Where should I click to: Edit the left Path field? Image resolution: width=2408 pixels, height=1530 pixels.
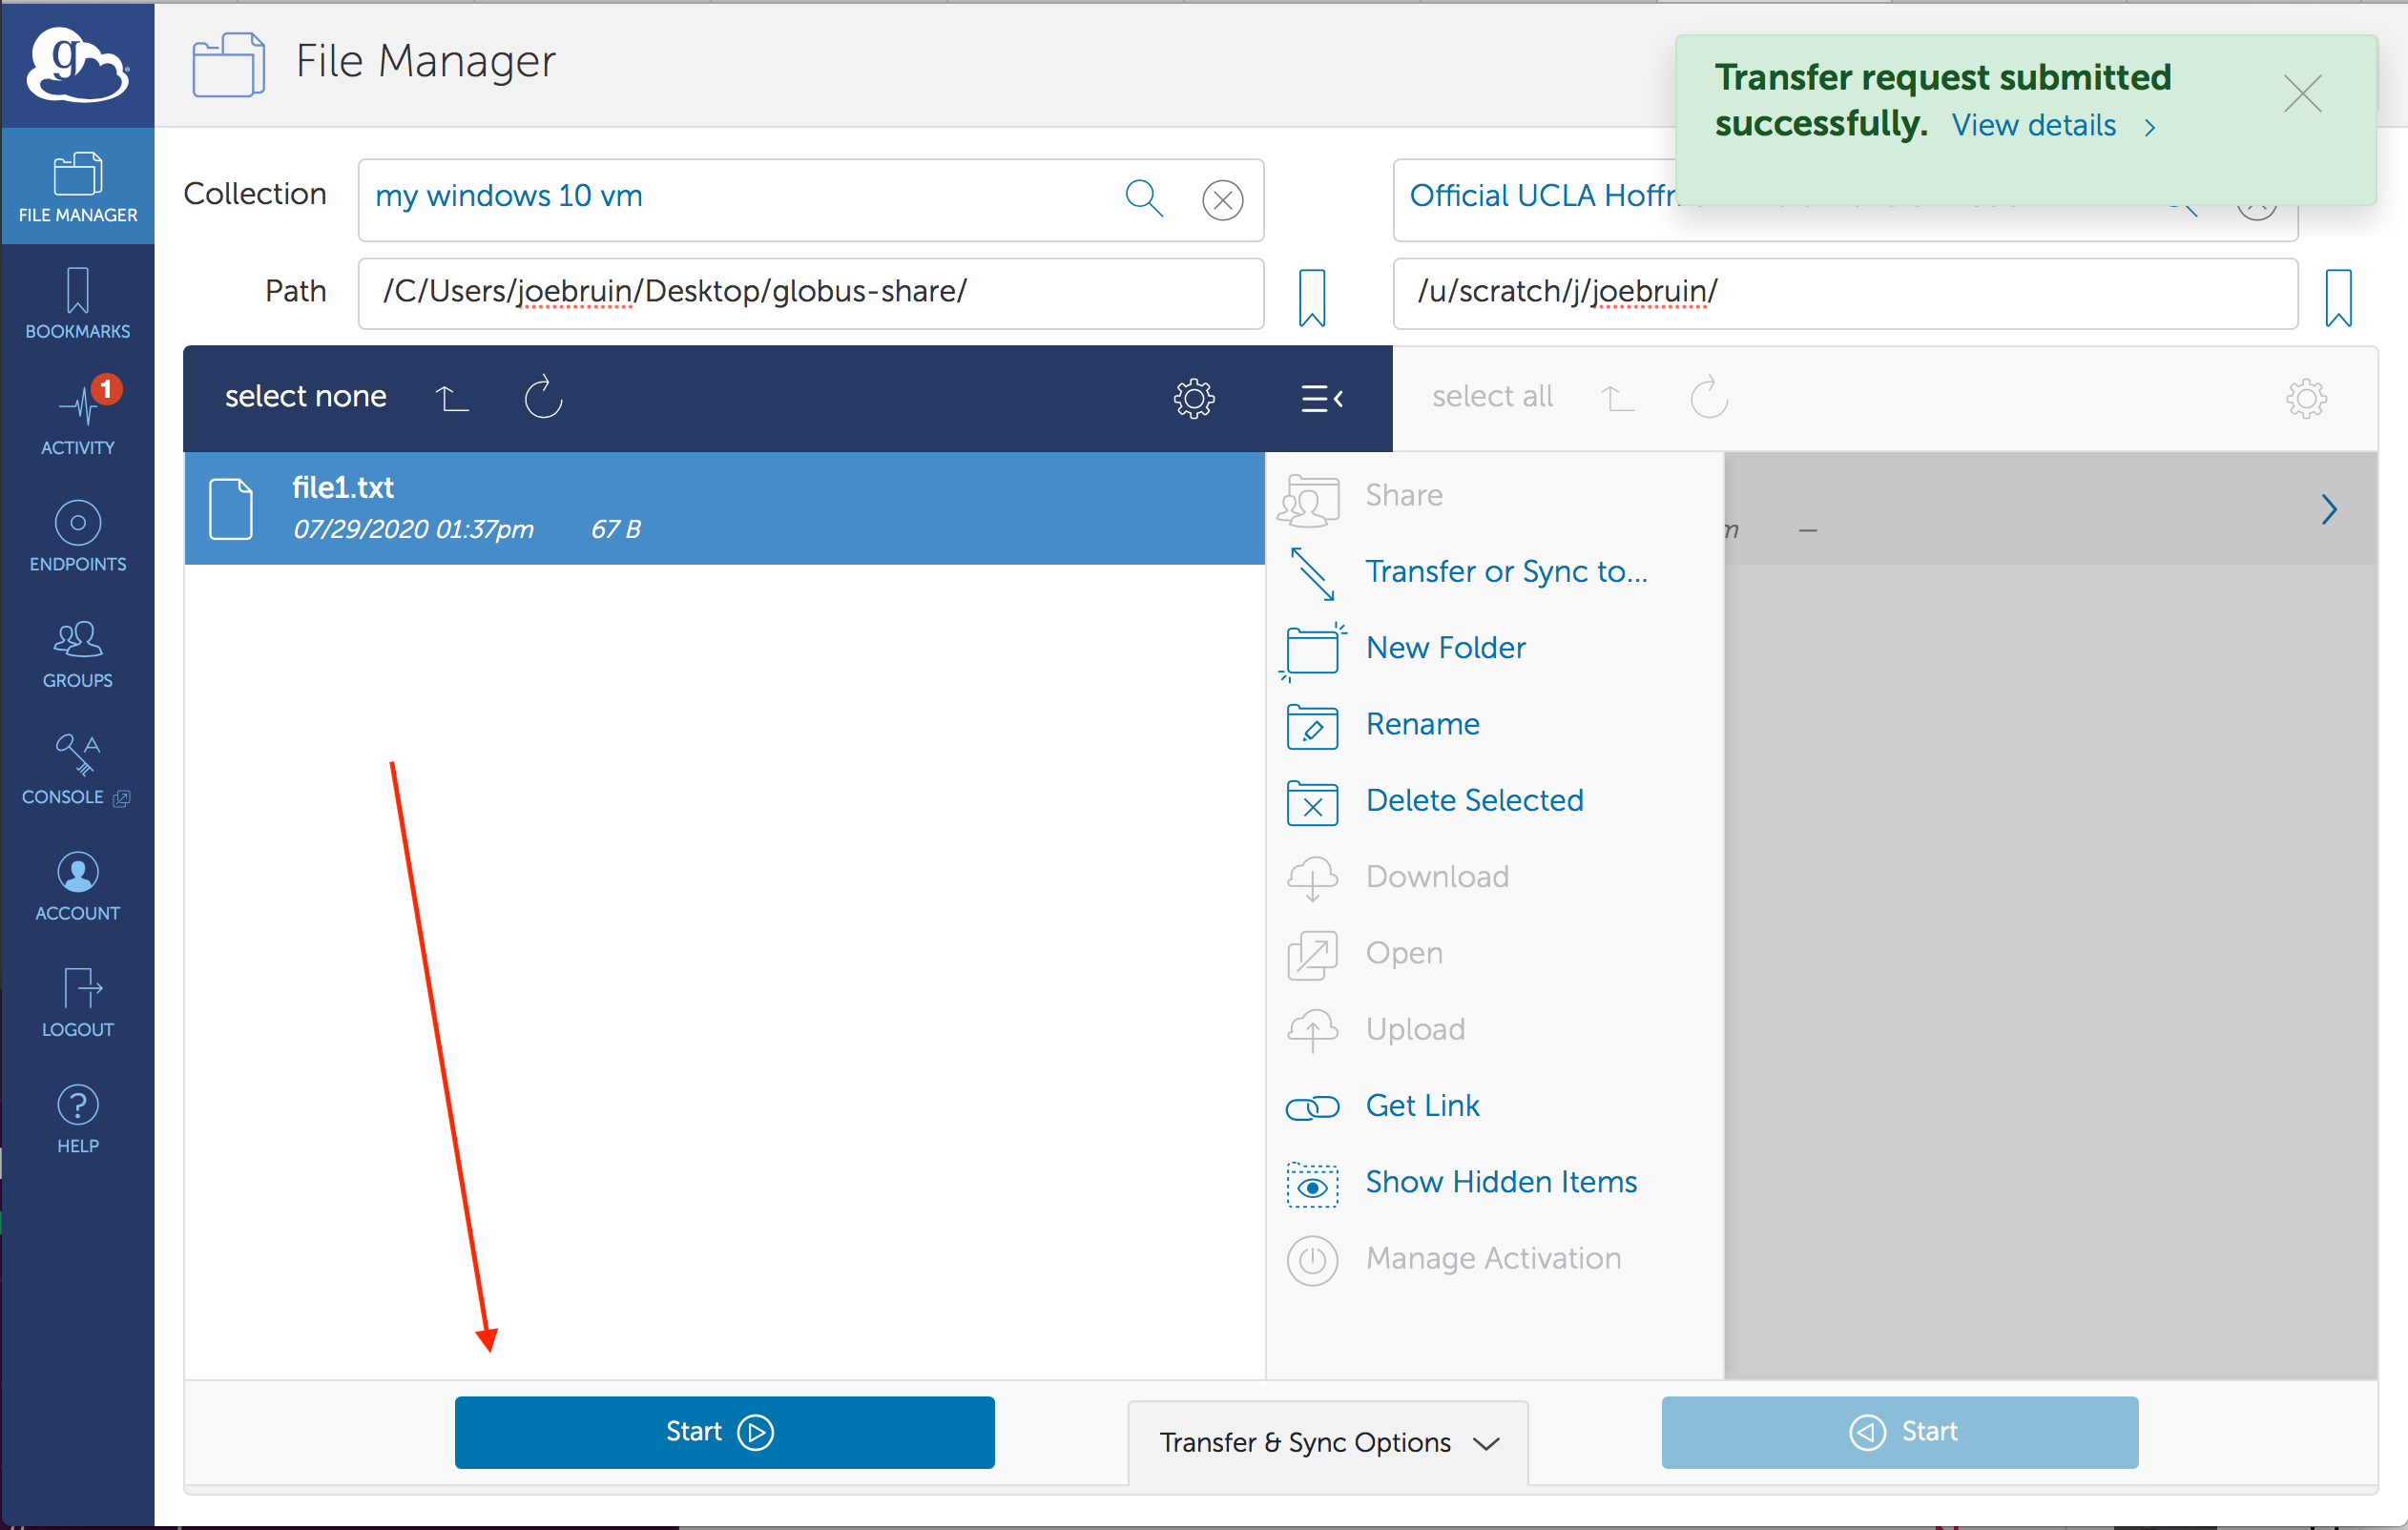[x=810, y=293]
